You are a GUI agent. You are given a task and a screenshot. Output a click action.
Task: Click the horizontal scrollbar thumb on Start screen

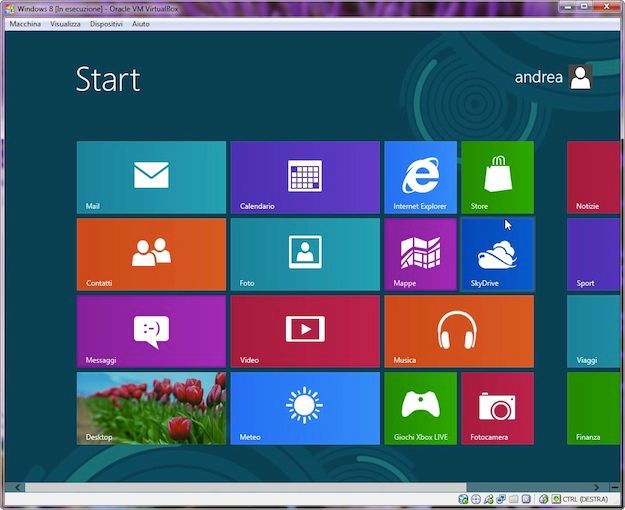point(246,487)
